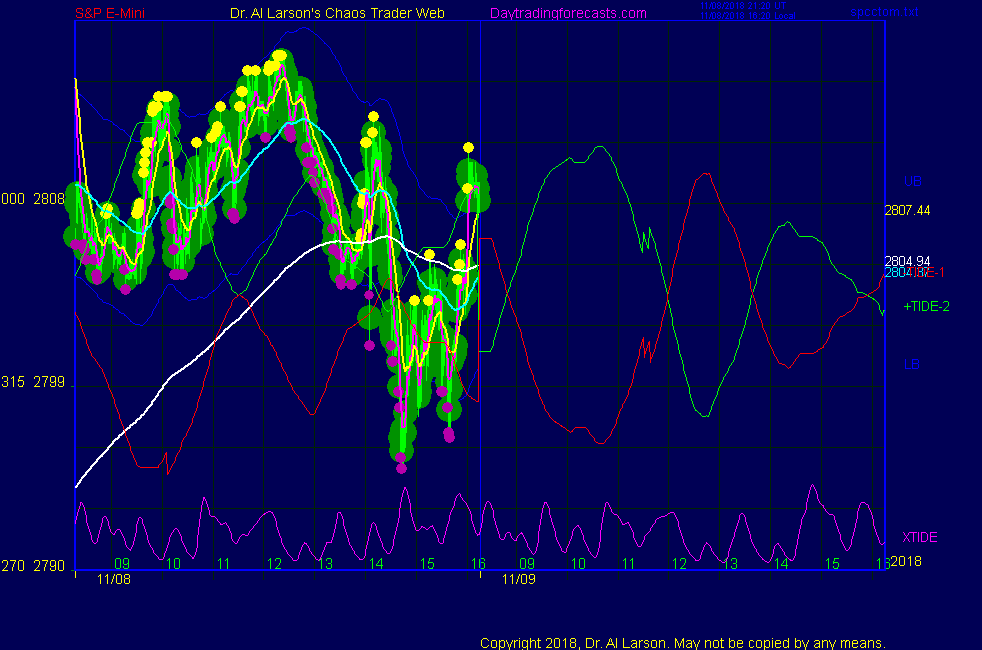Select the +TIDE-2 legend label
The width and height of the screenshot is (982, 650).
tap(924, 306)
